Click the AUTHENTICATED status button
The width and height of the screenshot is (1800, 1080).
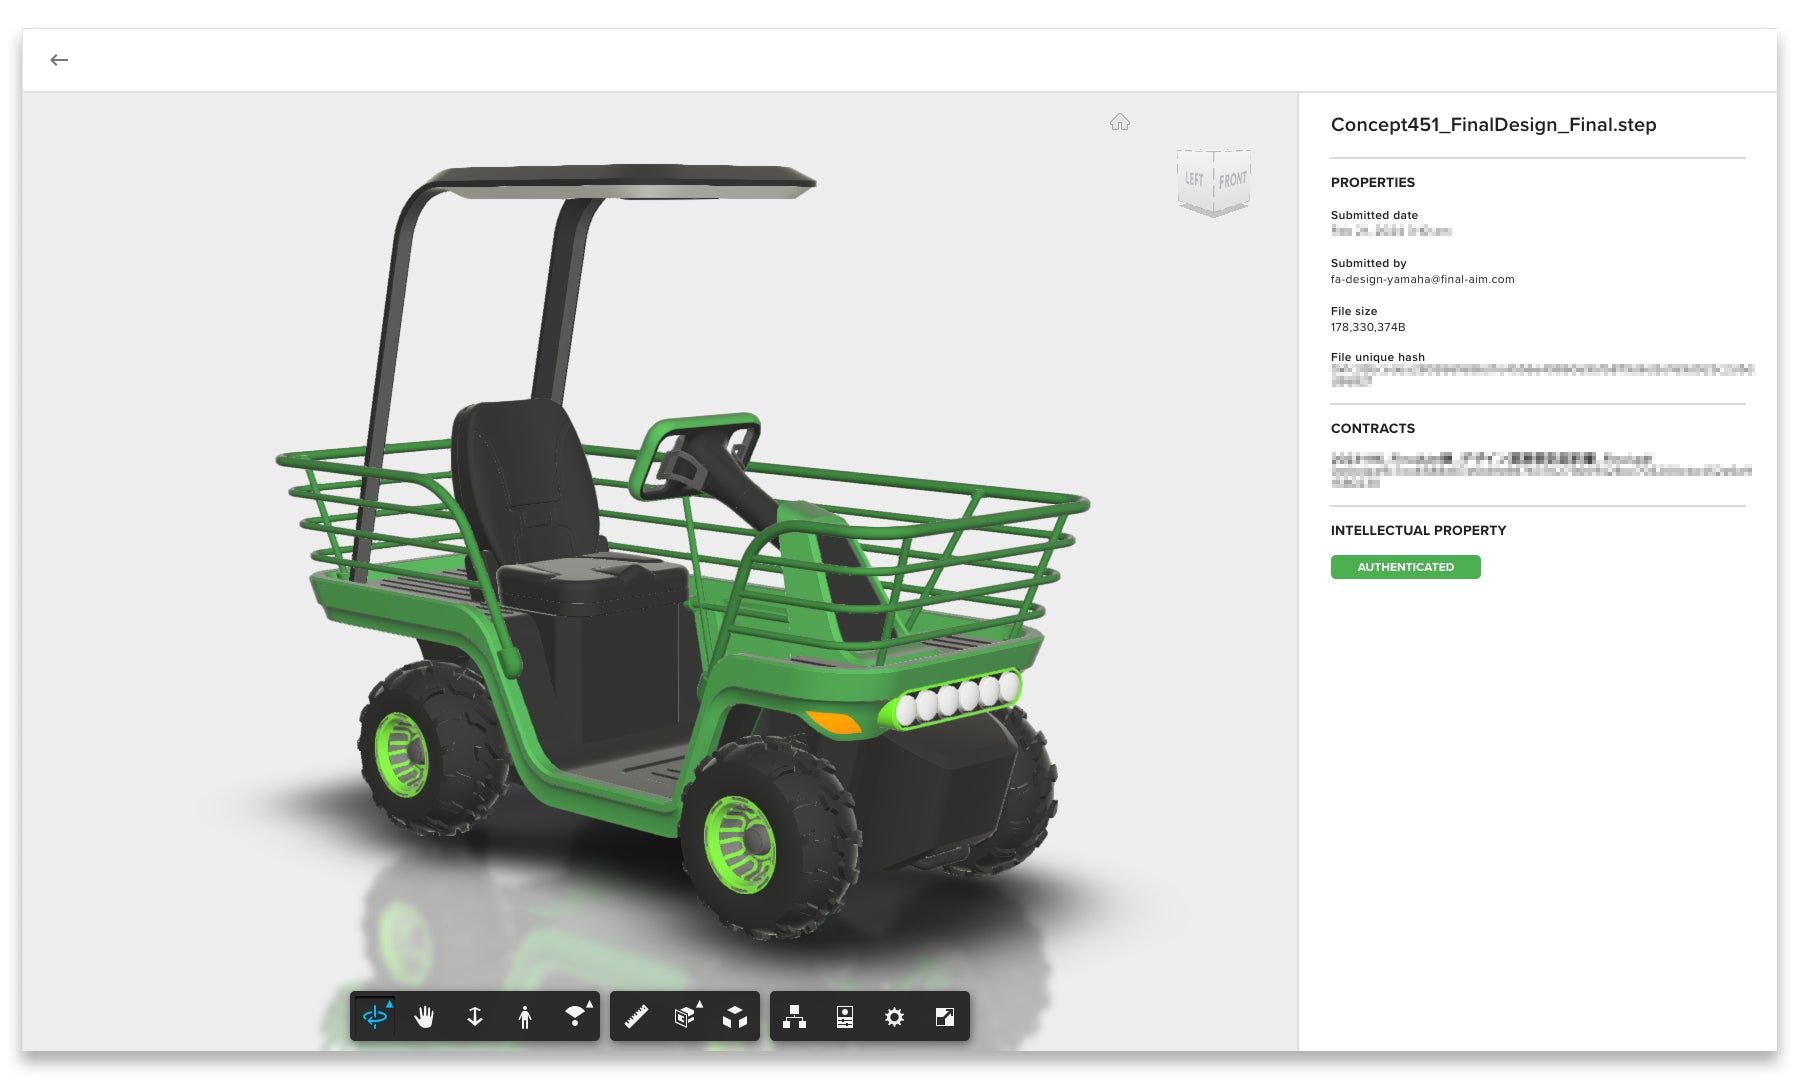[x=1405, y=567]
